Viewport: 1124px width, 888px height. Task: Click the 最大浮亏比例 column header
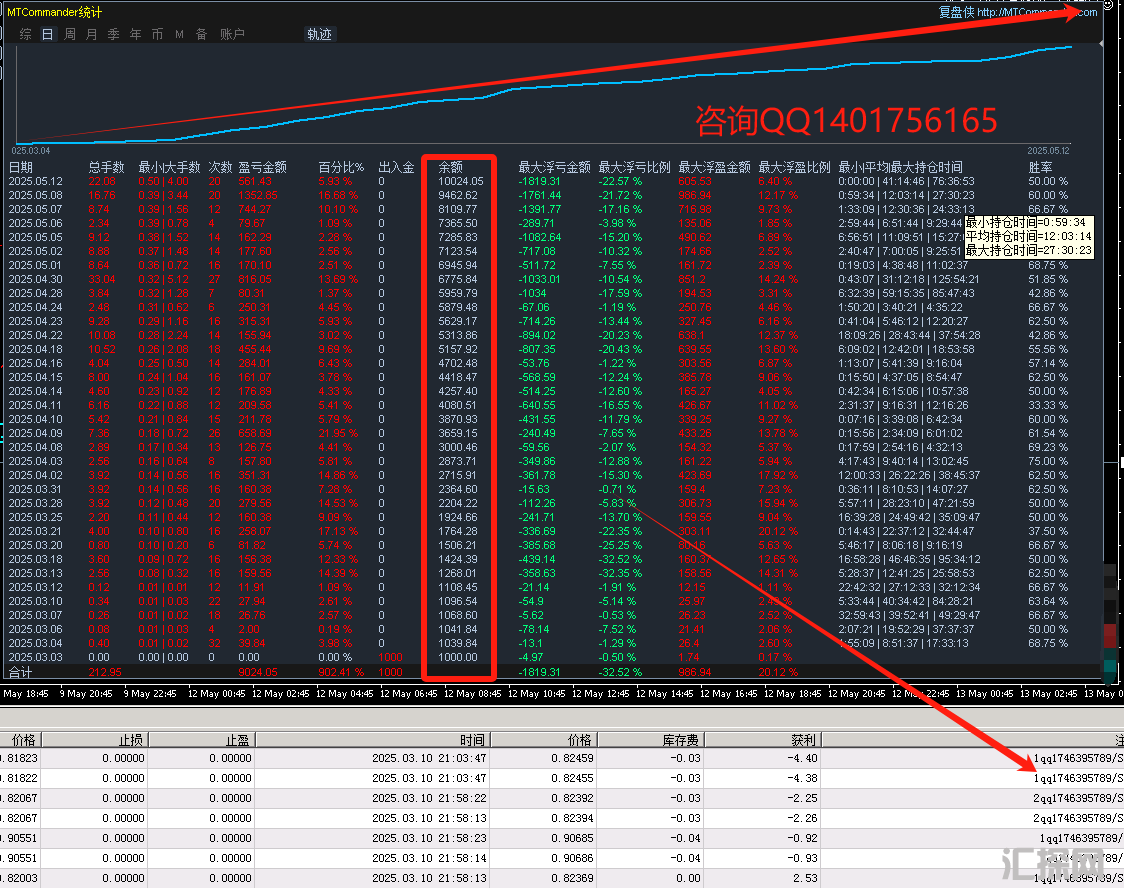634,167
